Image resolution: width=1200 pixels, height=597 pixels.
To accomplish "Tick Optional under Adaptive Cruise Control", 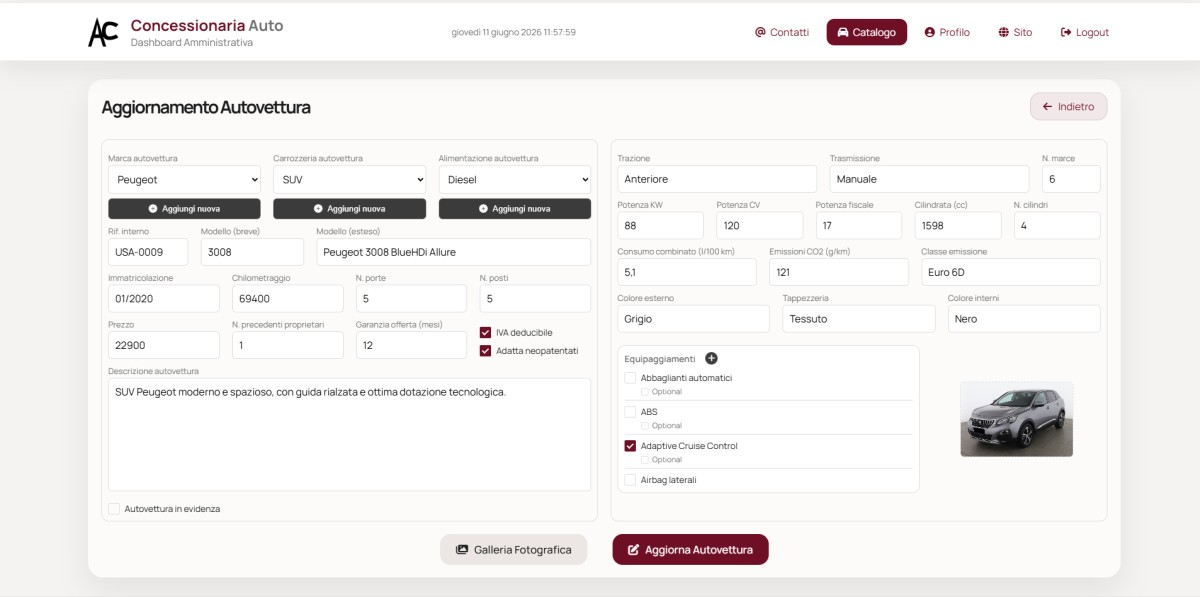I will [x=645, y=460].
